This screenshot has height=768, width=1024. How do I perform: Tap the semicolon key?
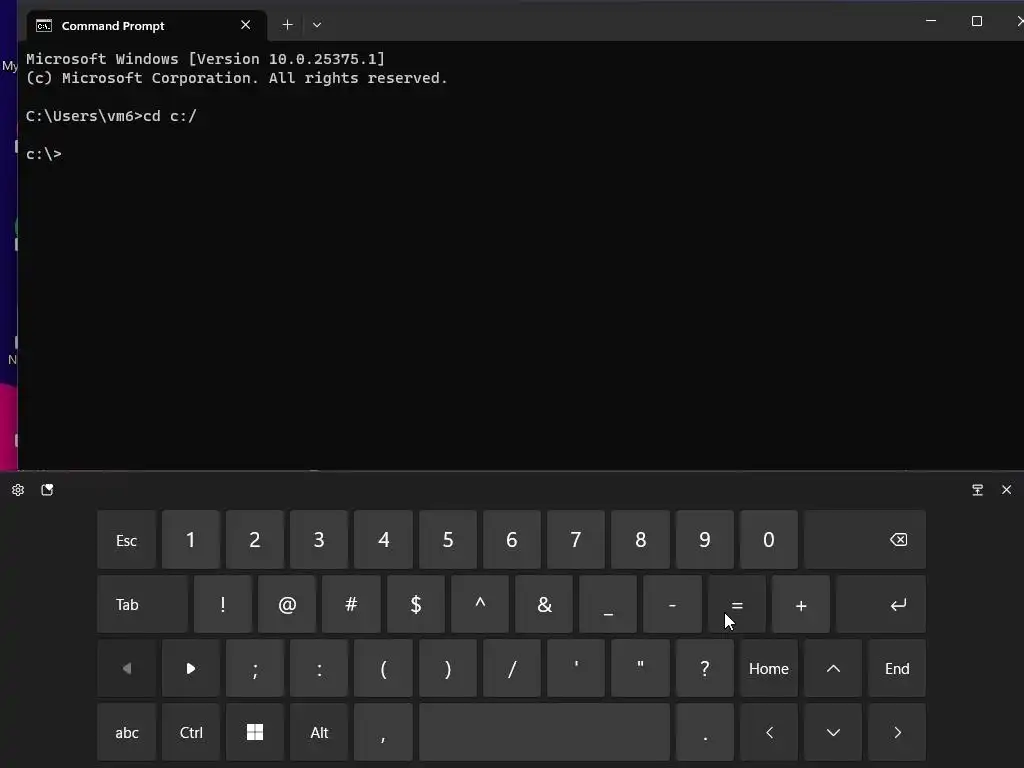click(x=255, y=669)
